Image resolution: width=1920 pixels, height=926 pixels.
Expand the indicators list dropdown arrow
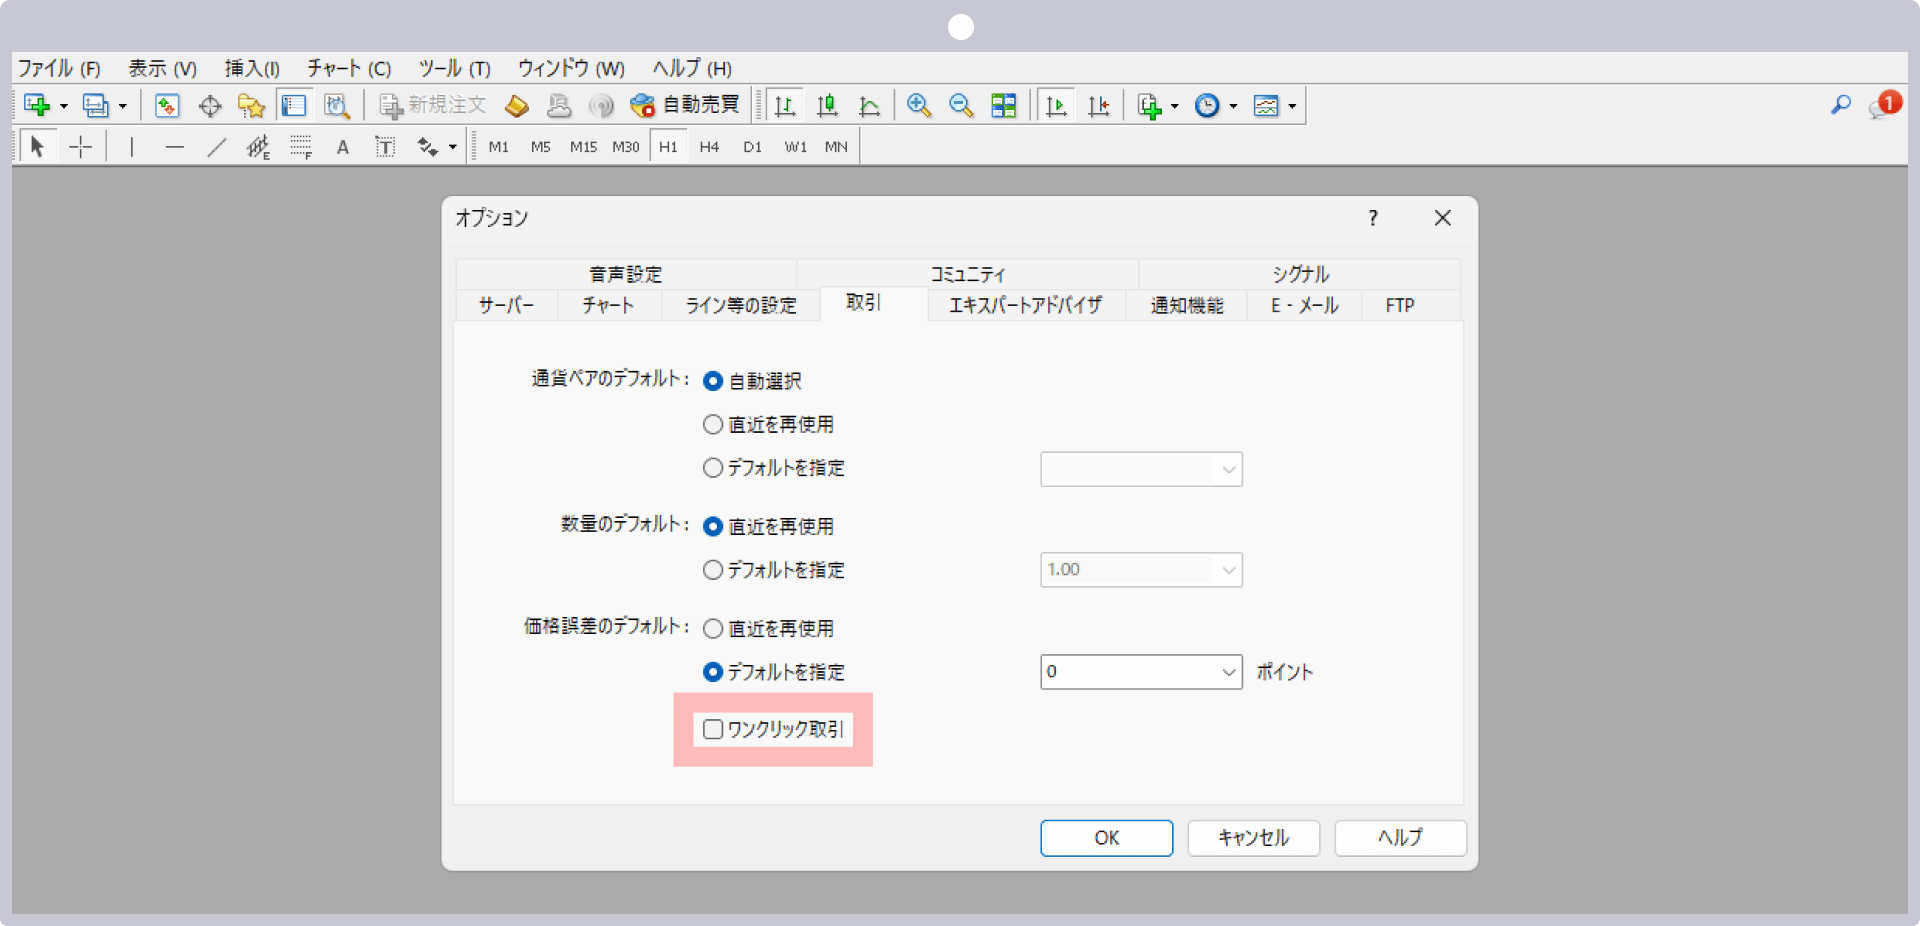tap(1174, 105)
